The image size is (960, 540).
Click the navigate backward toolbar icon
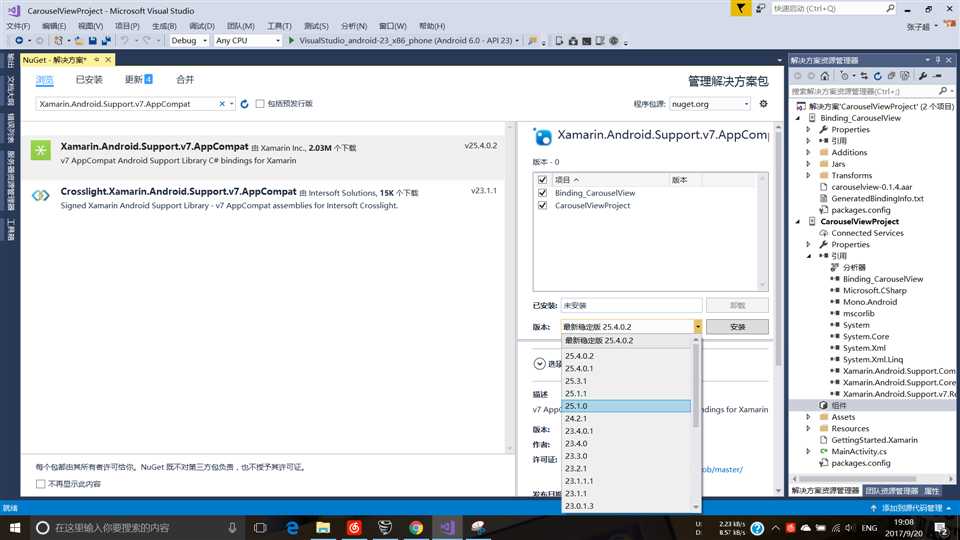(x=19, y=40)
